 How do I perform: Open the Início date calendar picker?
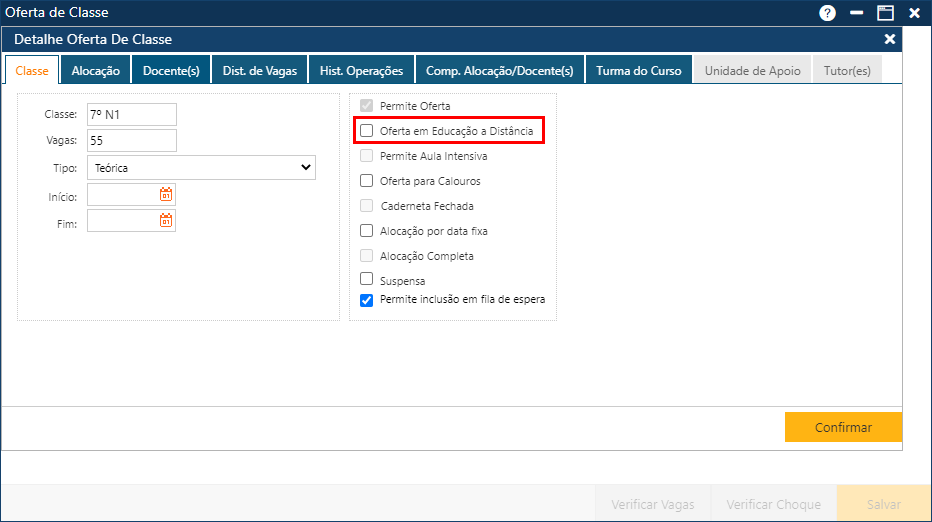pyautogui.click(x=166, y=194)
